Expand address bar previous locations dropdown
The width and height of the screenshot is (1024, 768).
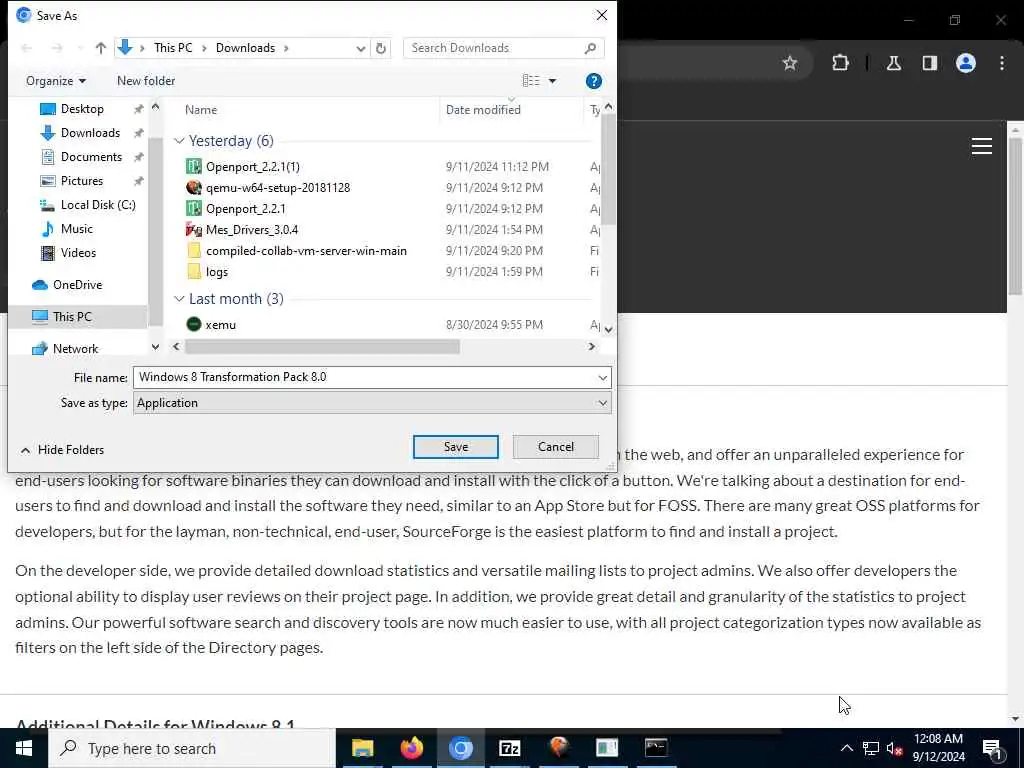point(360,48)
